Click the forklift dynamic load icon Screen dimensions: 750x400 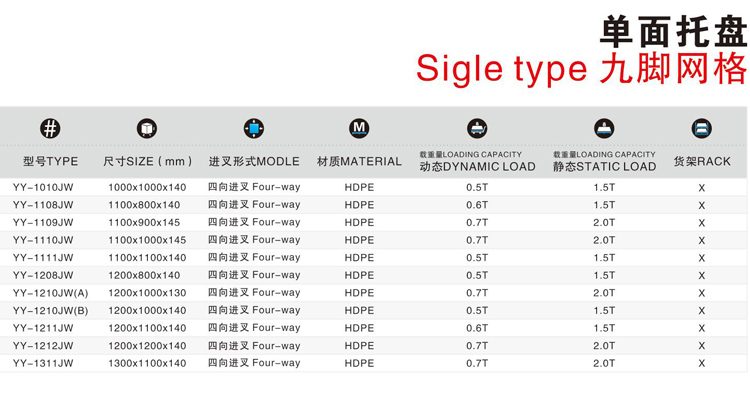[477, 128]
